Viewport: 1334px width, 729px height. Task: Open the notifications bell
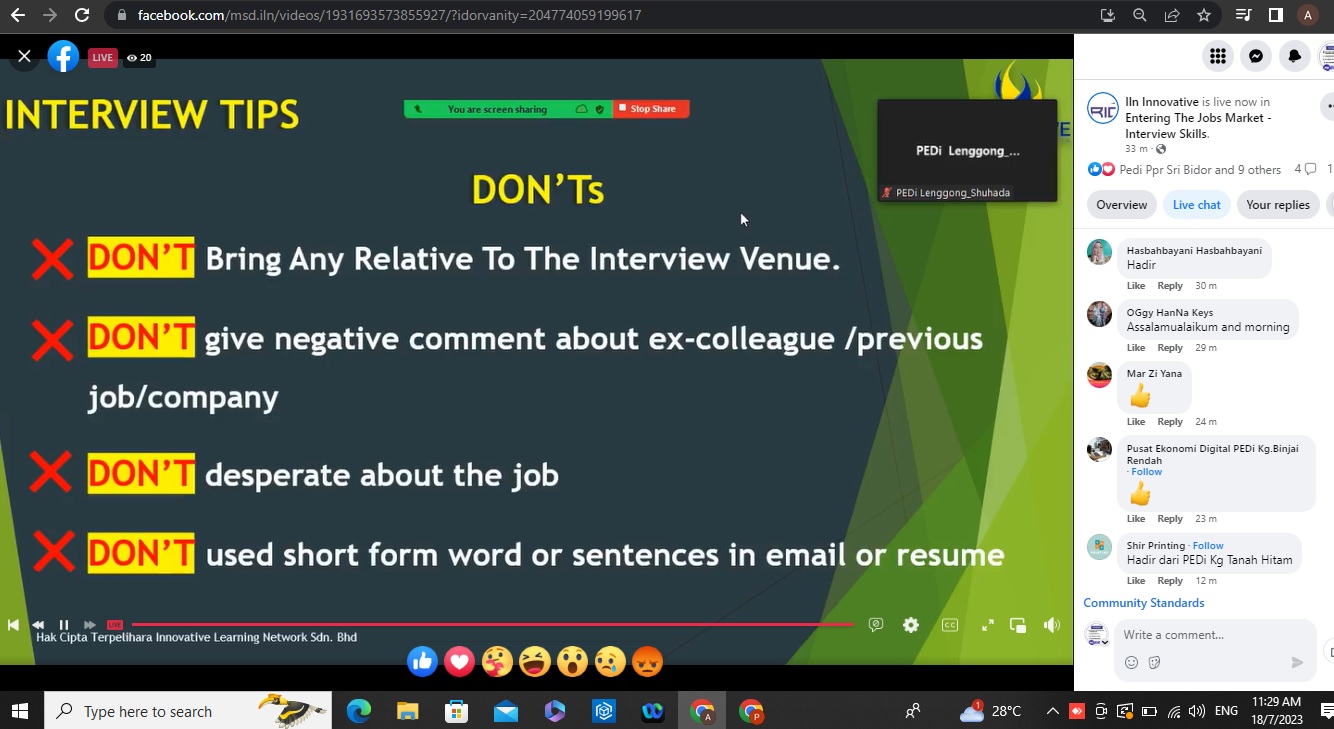point(1294,57)
